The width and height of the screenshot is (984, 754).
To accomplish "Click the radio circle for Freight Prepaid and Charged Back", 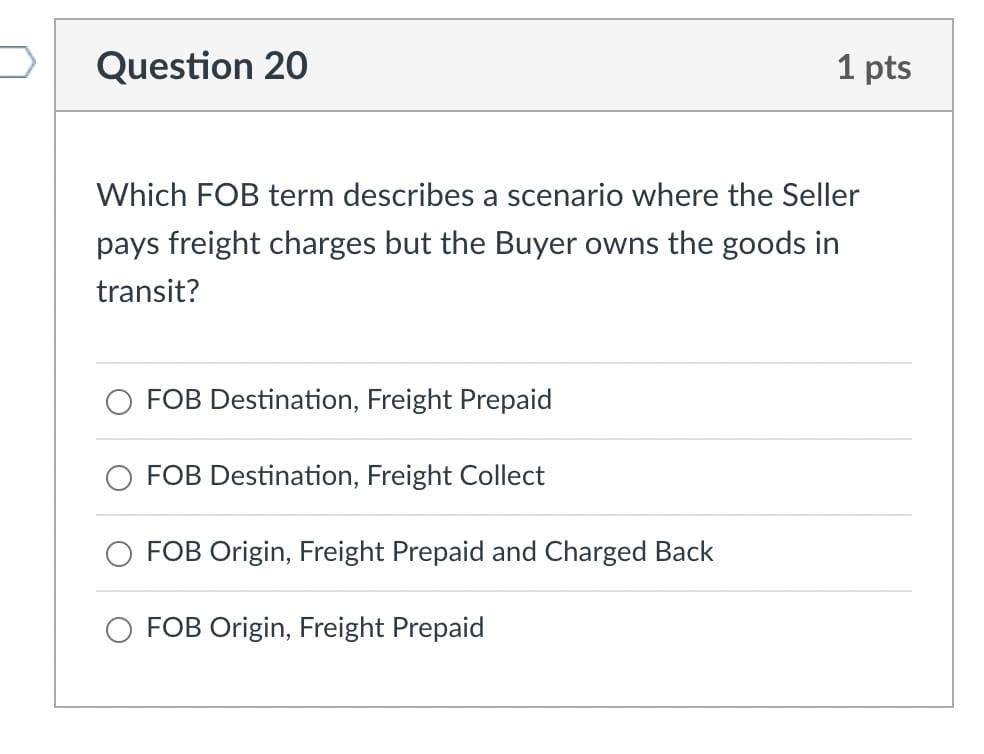I will pos(119,553).
